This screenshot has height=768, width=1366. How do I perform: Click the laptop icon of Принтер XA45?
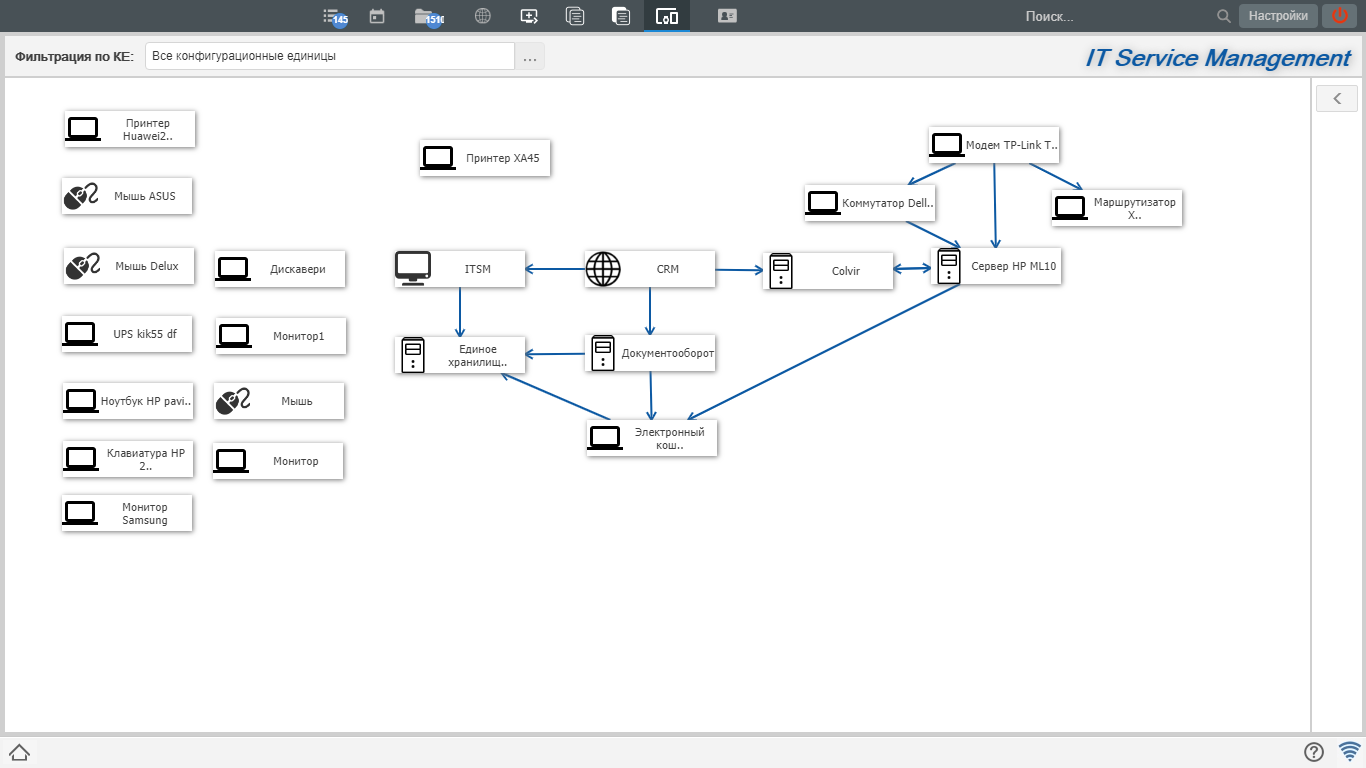tap(438, 158)
